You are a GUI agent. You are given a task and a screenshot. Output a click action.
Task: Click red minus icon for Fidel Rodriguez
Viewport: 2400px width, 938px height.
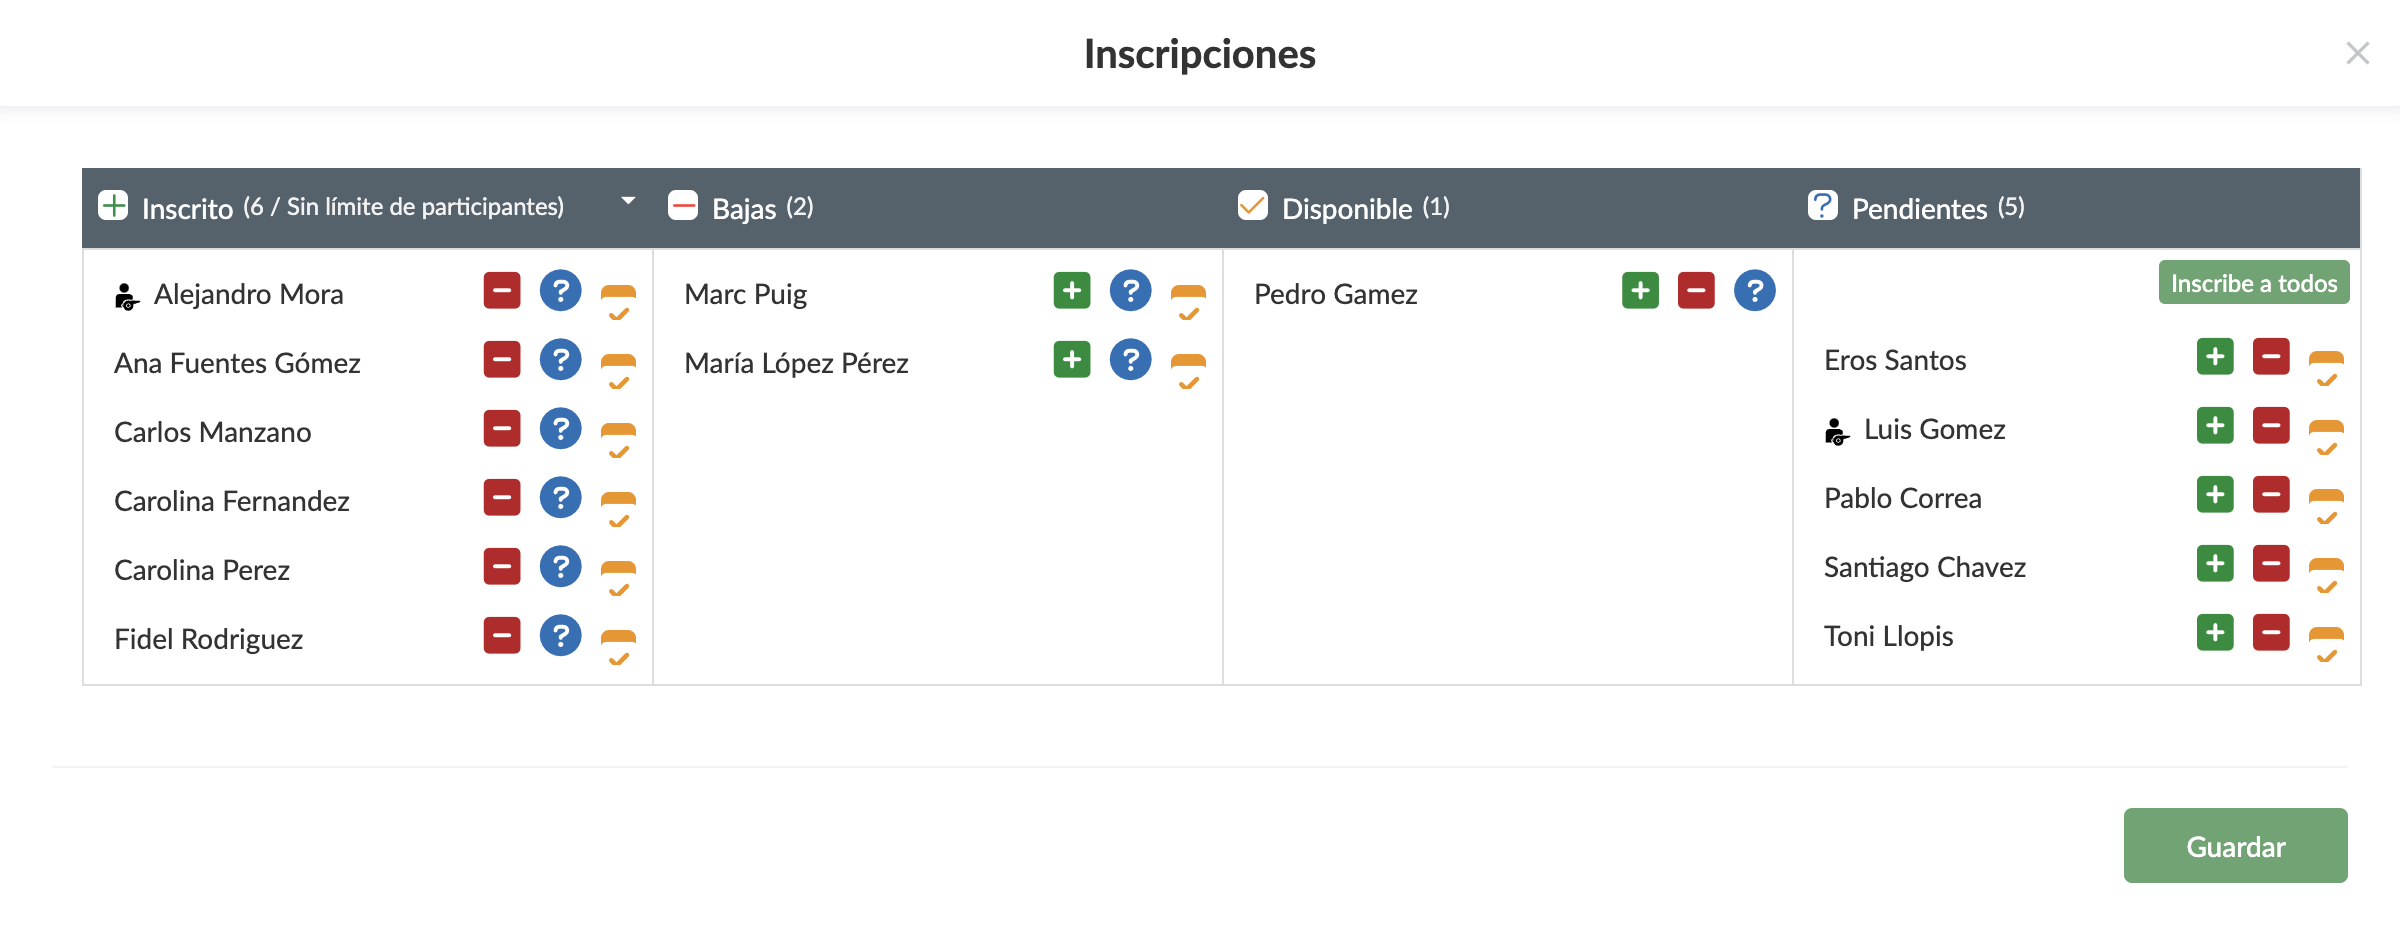click(x=502, y=635)
